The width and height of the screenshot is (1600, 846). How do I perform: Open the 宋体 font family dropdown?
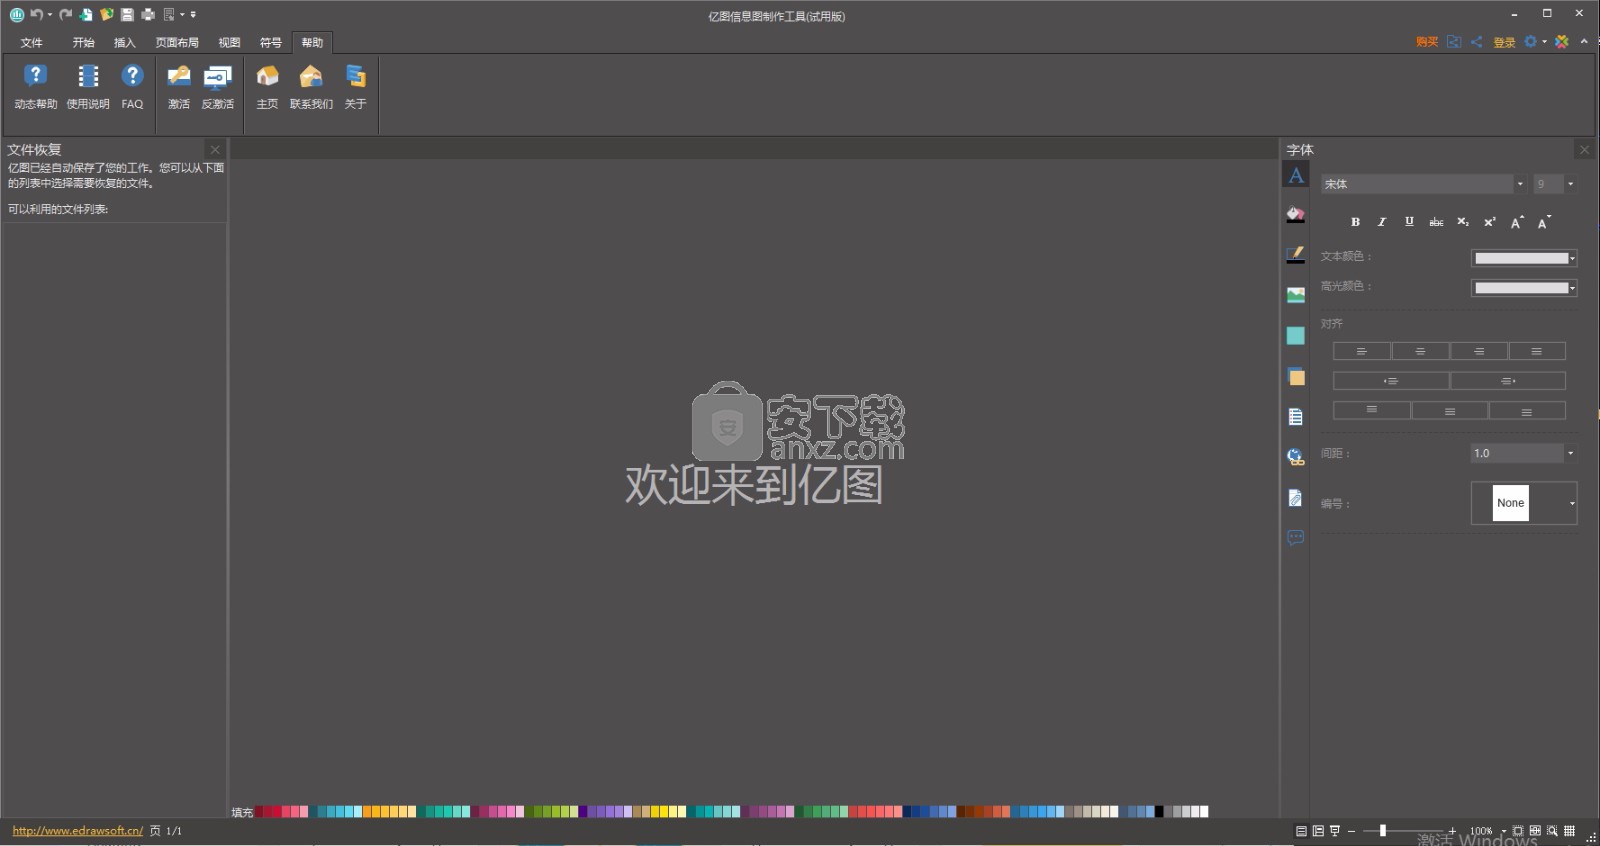point(1520,184)
